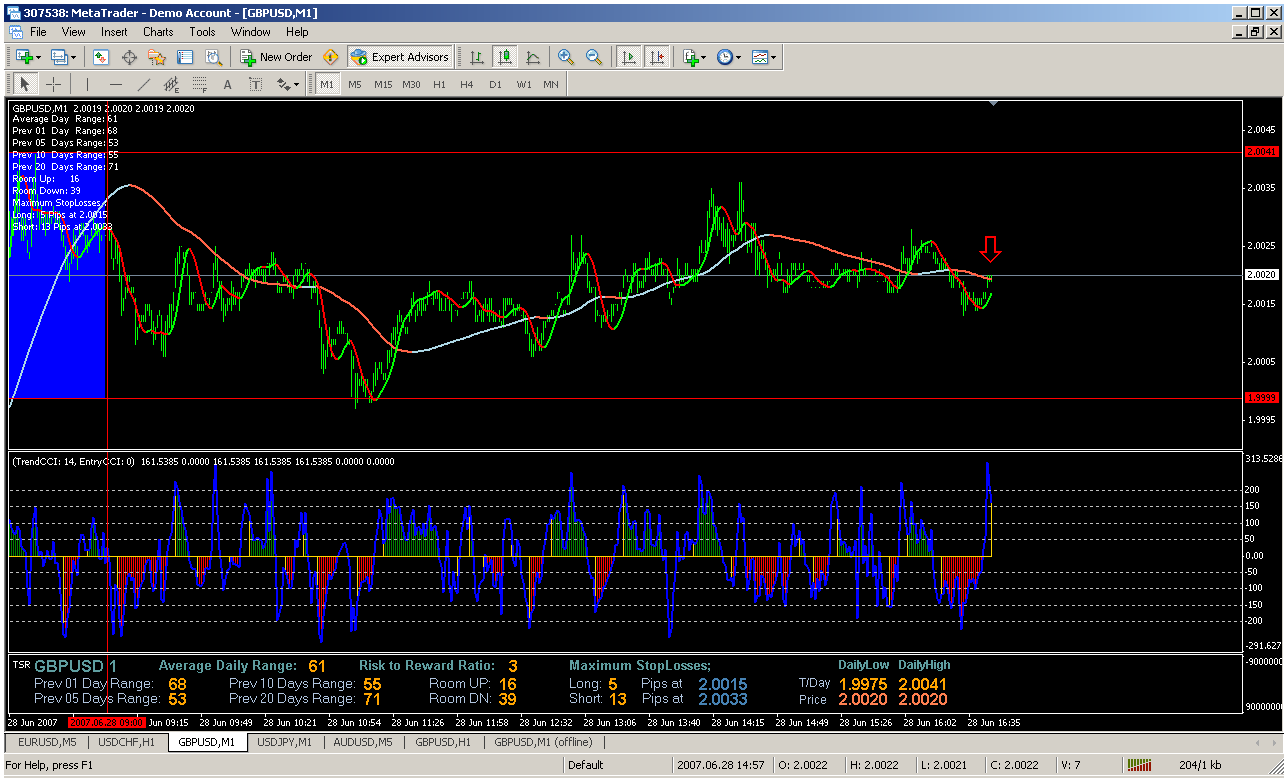Zoom in on the chart

566,57
